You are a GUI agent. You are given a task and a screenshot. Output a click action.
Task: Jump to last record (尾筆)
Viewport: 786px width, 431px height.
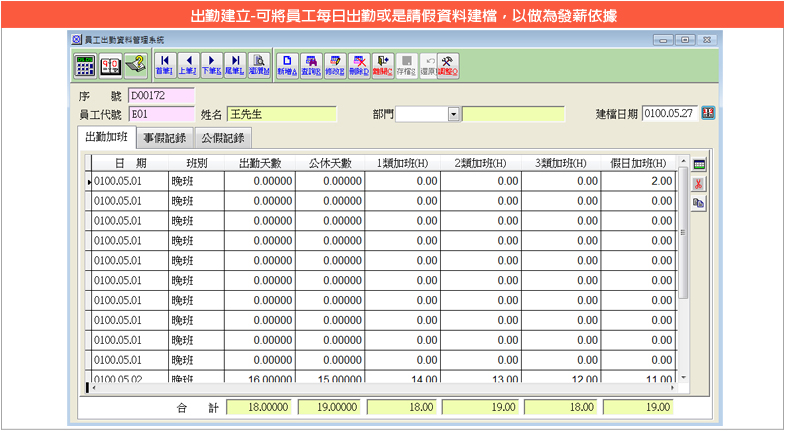234,66
